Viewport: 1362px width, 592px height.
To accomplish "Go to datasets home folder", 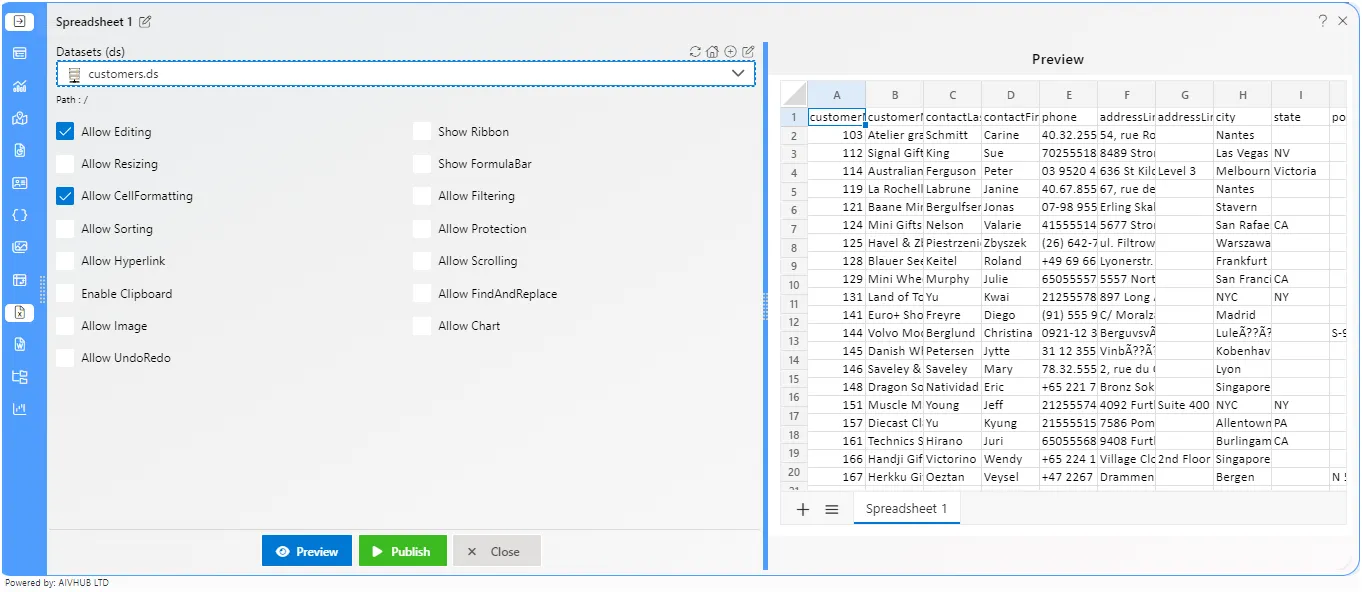I will (713, 52).
